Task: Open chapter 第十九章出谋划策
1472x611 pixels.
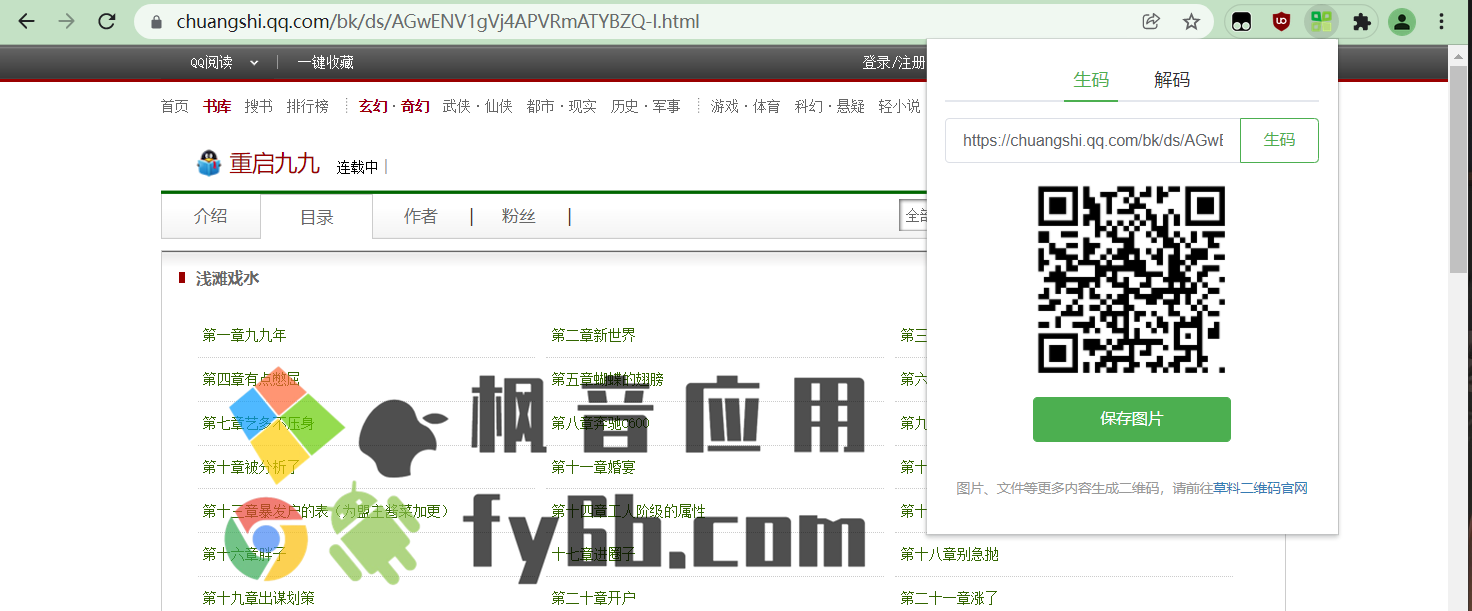Action: click(258, 598)
